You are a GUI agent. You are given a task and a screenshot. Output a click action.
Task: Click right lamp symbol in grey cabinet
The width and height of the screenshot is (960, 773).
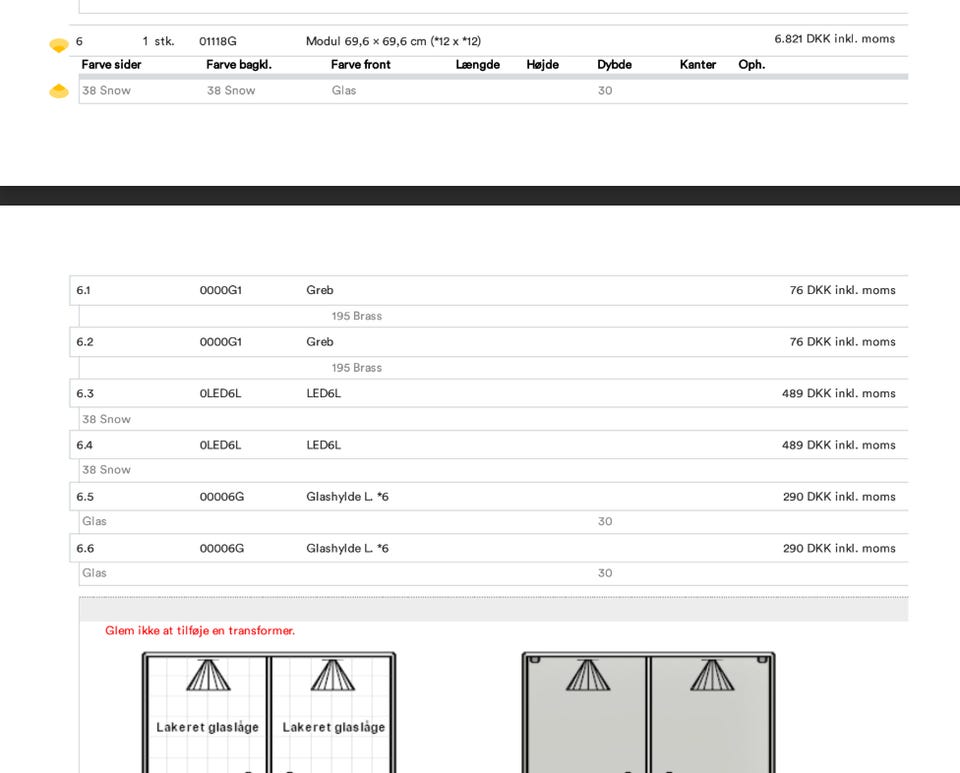click(712, 675)
